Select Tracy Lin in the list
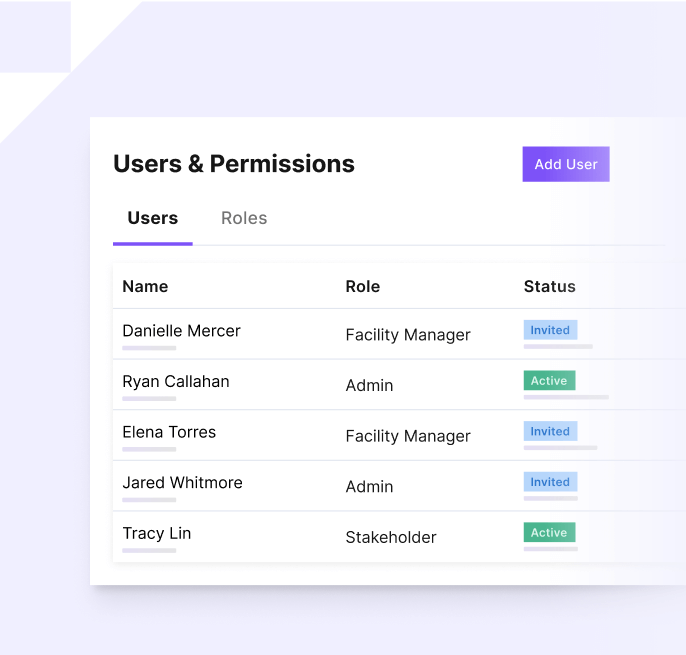Screen dimensions: 686x655 [156, 533]
